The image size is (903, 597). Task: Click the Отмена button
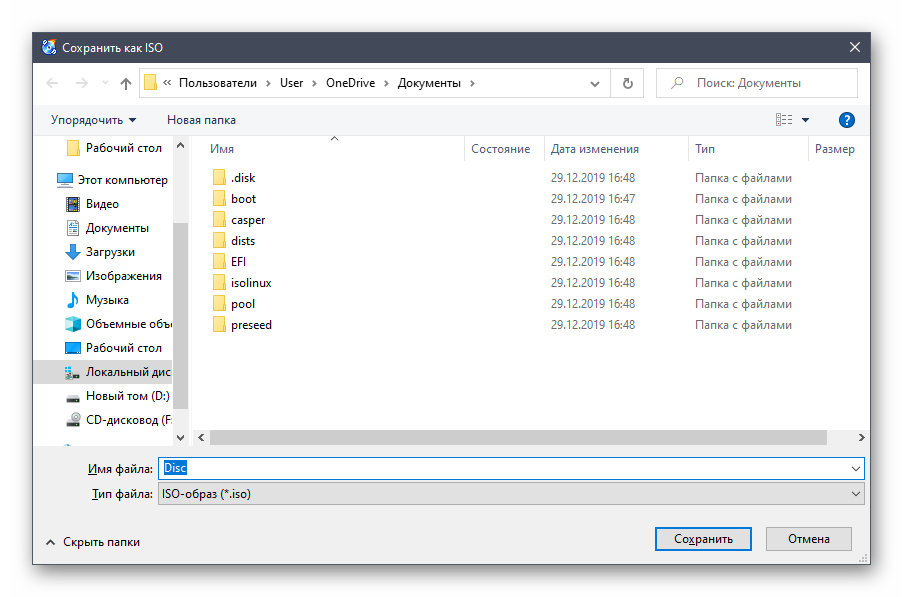(808, 539)
